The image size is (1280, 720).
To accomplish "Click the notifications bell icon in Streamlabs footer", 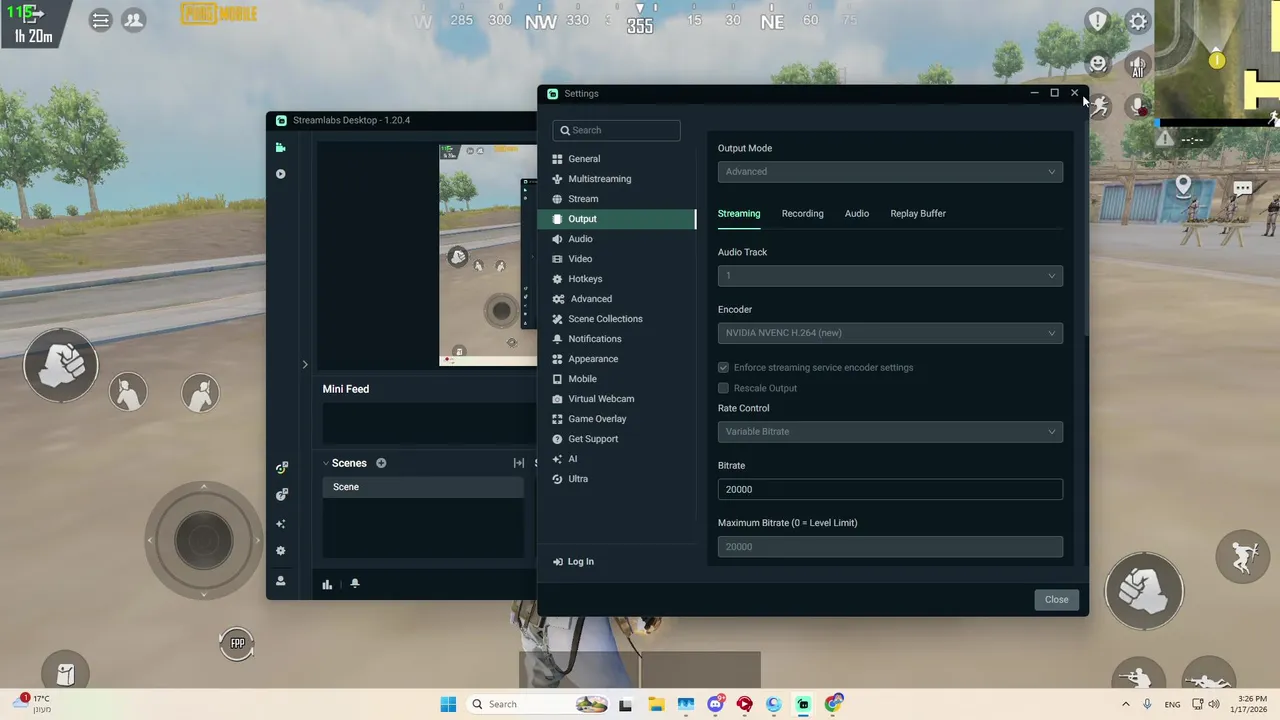I will [354, 584].
